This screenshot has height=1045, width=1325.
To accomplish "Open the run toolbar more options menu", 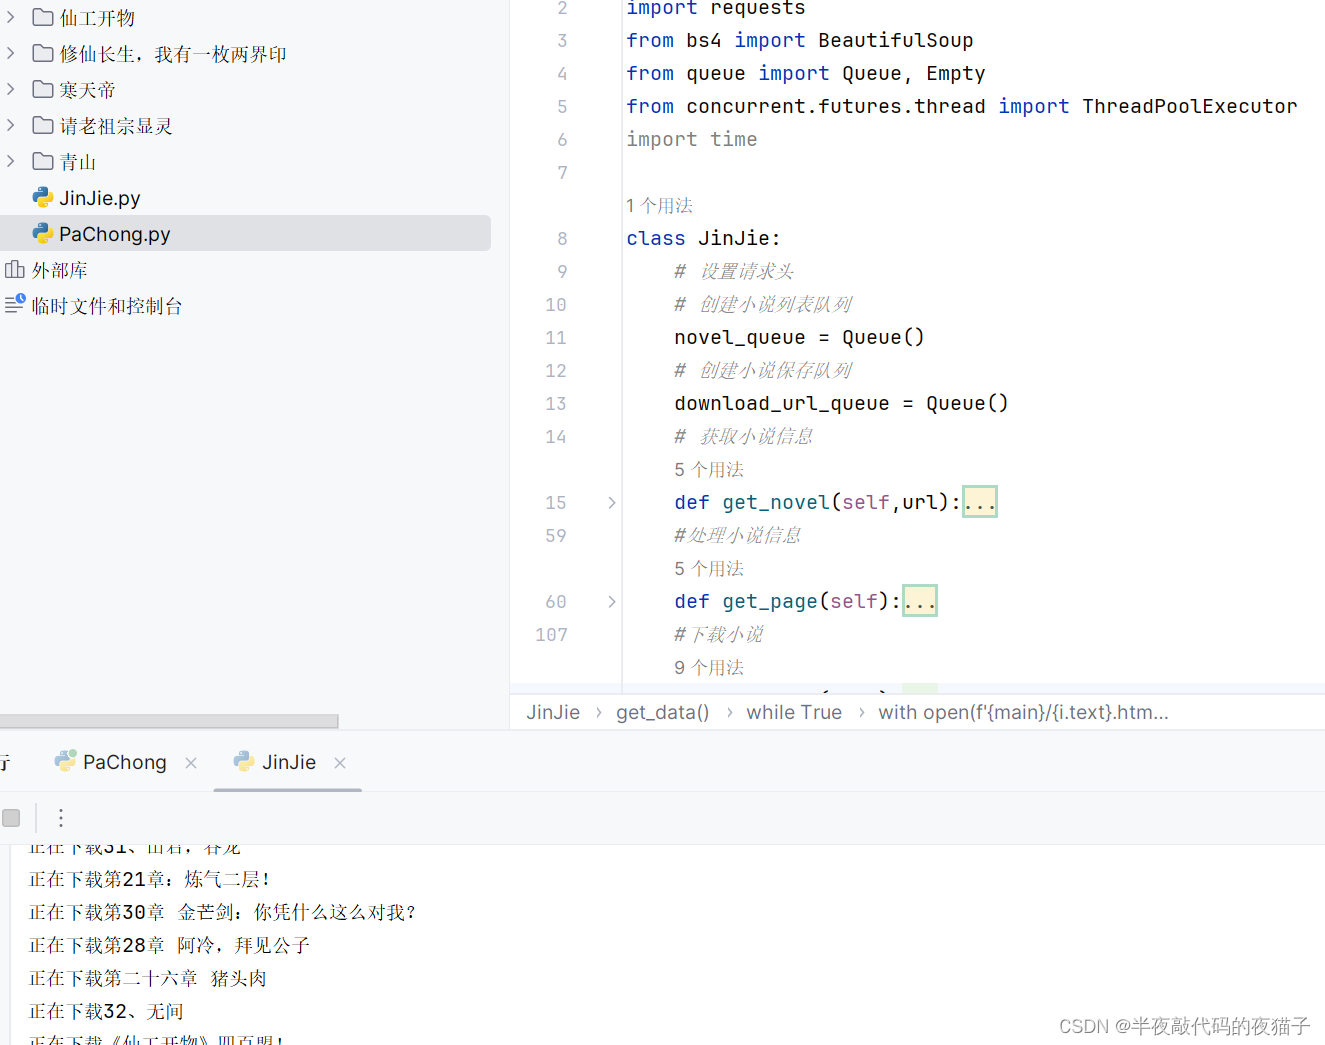I will point(61,818).
